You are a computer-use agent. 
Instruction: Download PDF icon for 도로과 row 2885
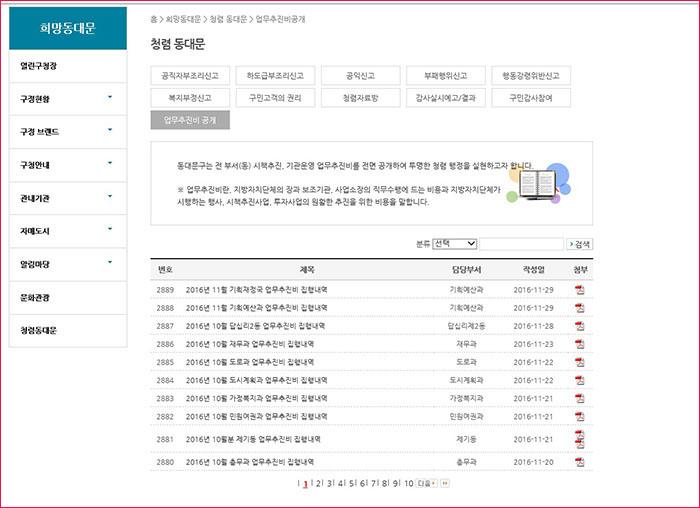point(580,362)
